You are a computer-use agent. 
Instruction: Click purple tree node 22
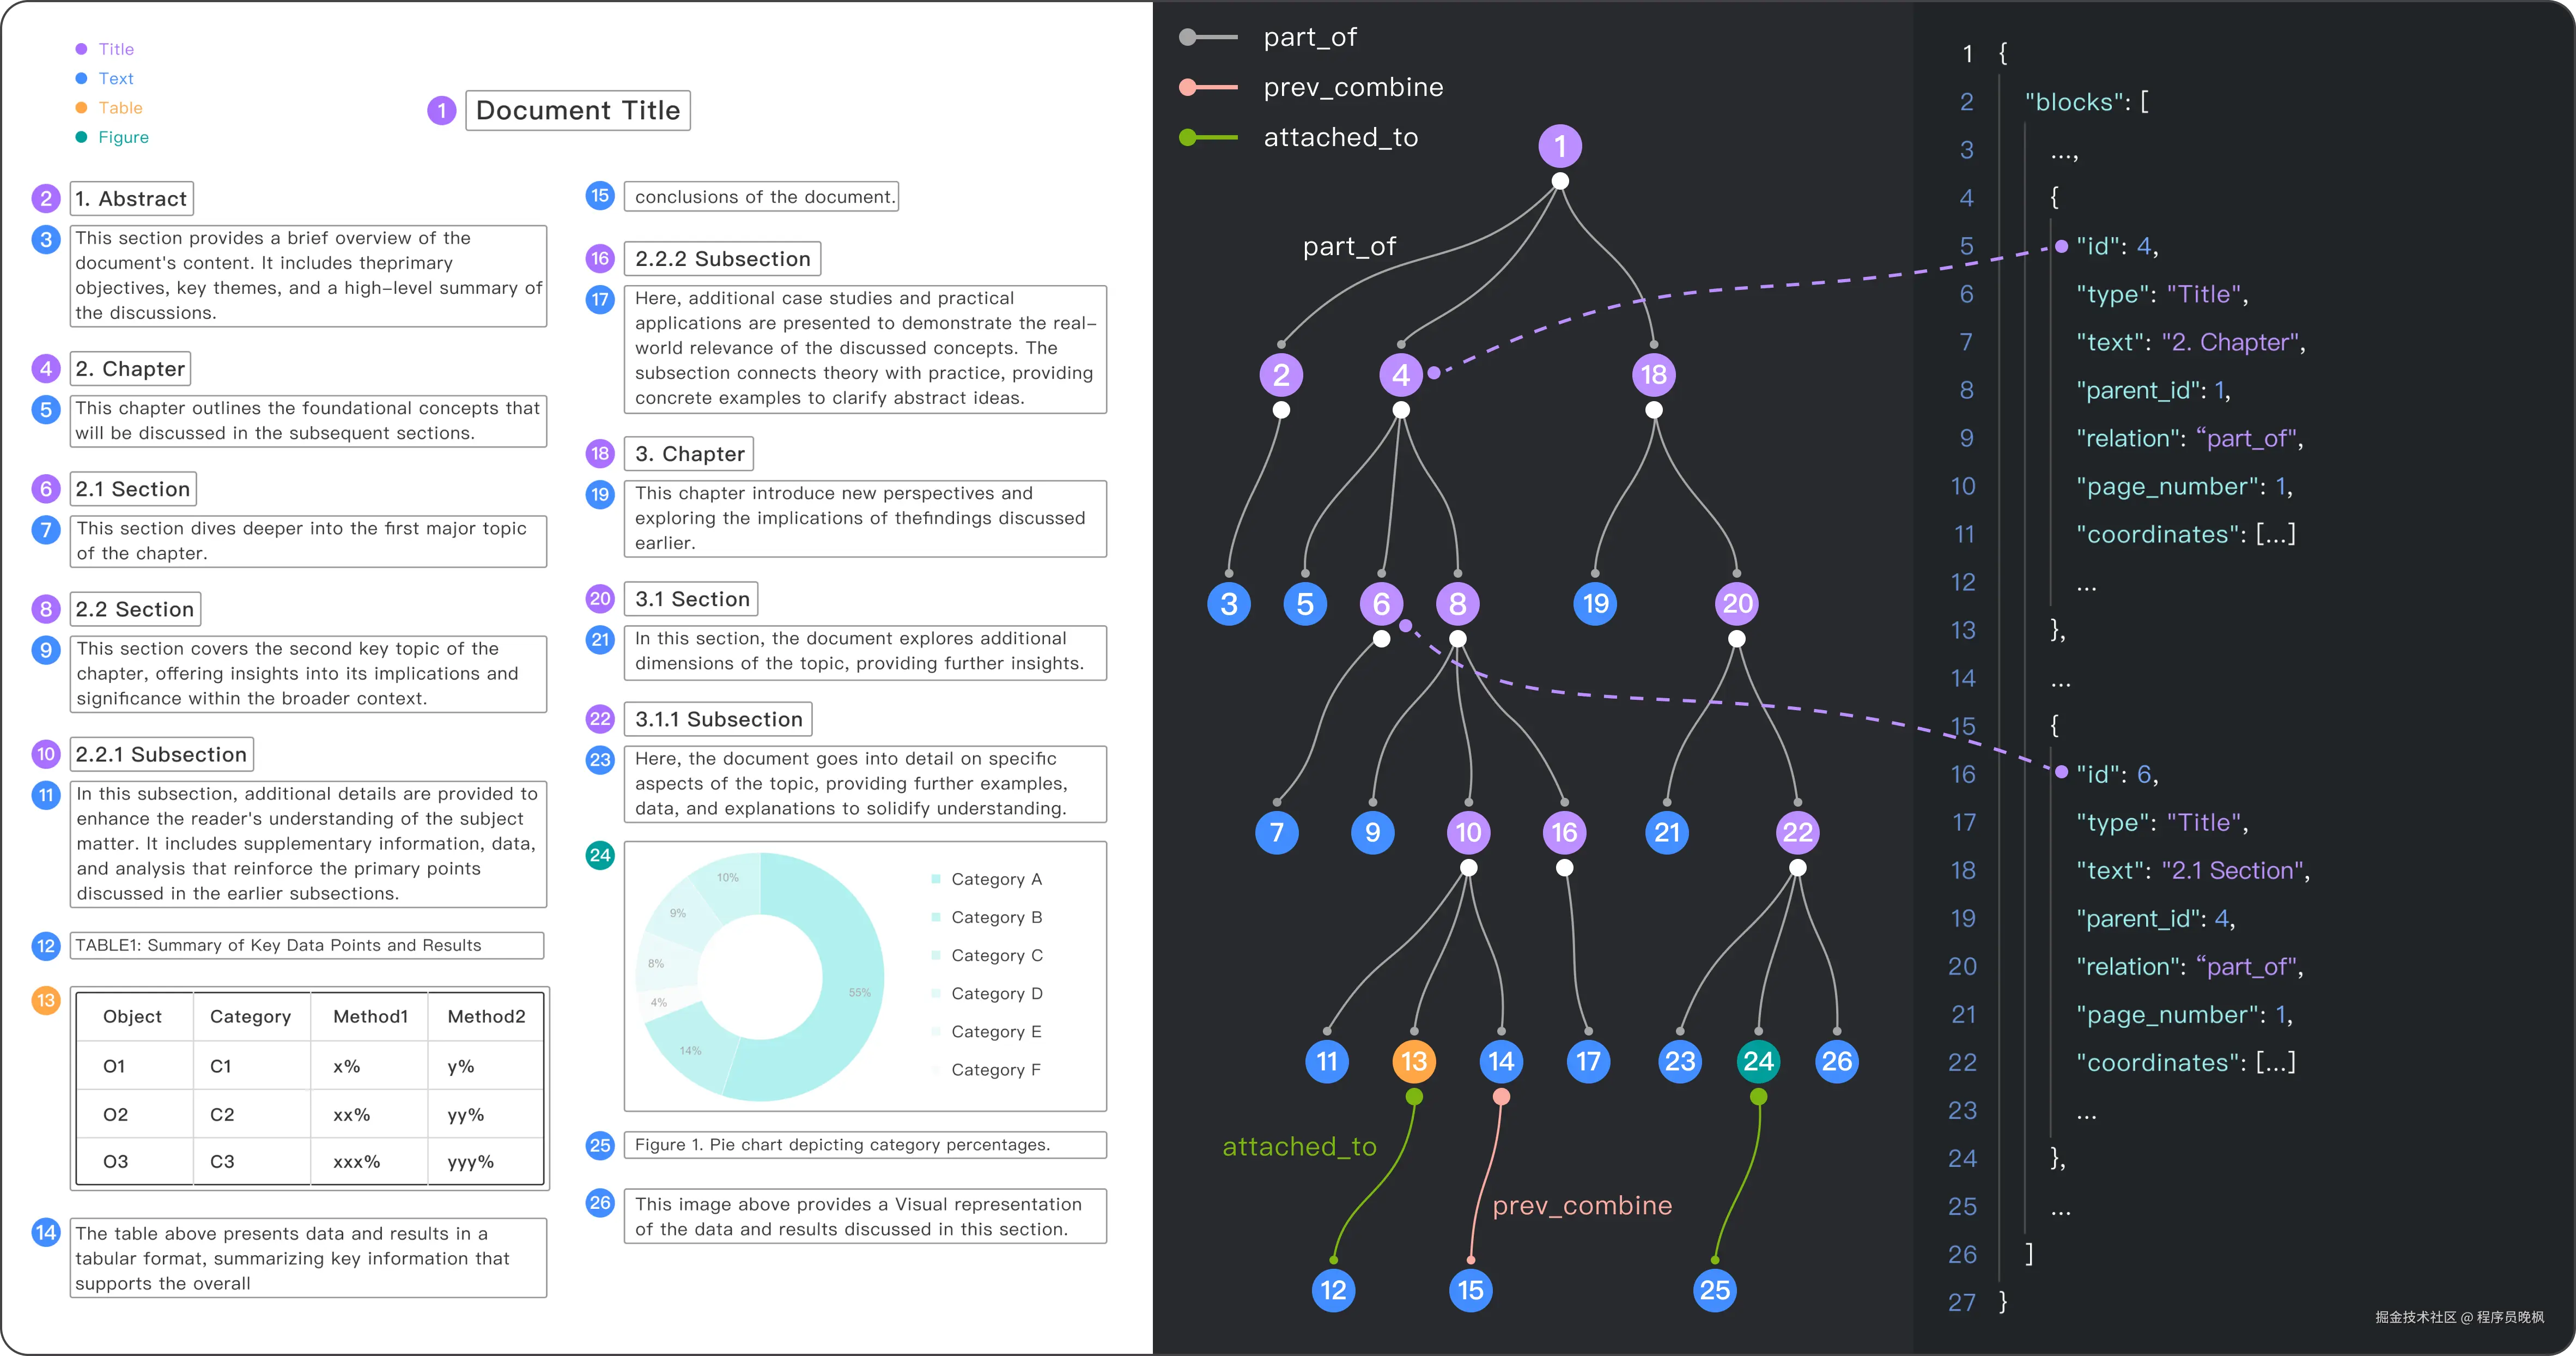click(x=1797, y=832)
